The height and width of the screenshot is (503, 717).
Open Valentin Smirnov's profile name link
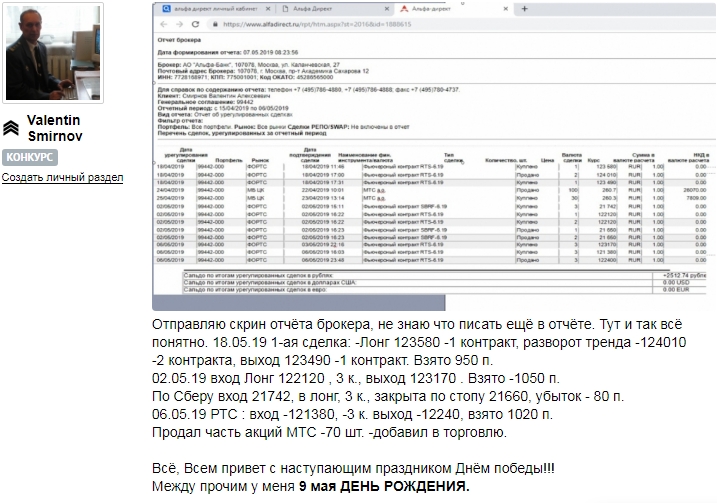(x=54, y=128)
